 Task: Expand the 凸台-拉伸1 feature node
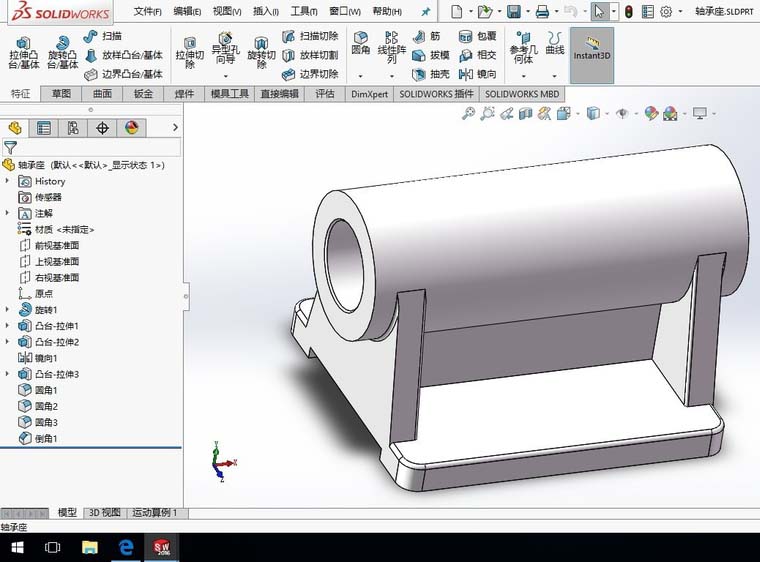click(9, 326)
